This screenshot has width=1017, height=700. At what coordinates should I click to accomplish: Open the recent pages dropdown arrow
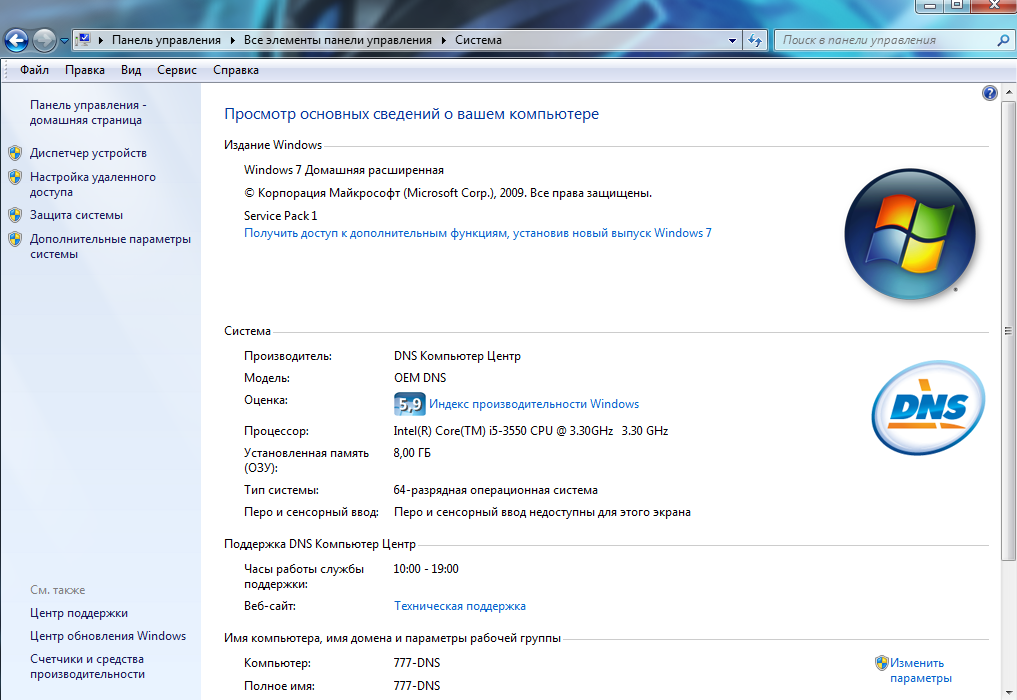[x=64, y=40]
